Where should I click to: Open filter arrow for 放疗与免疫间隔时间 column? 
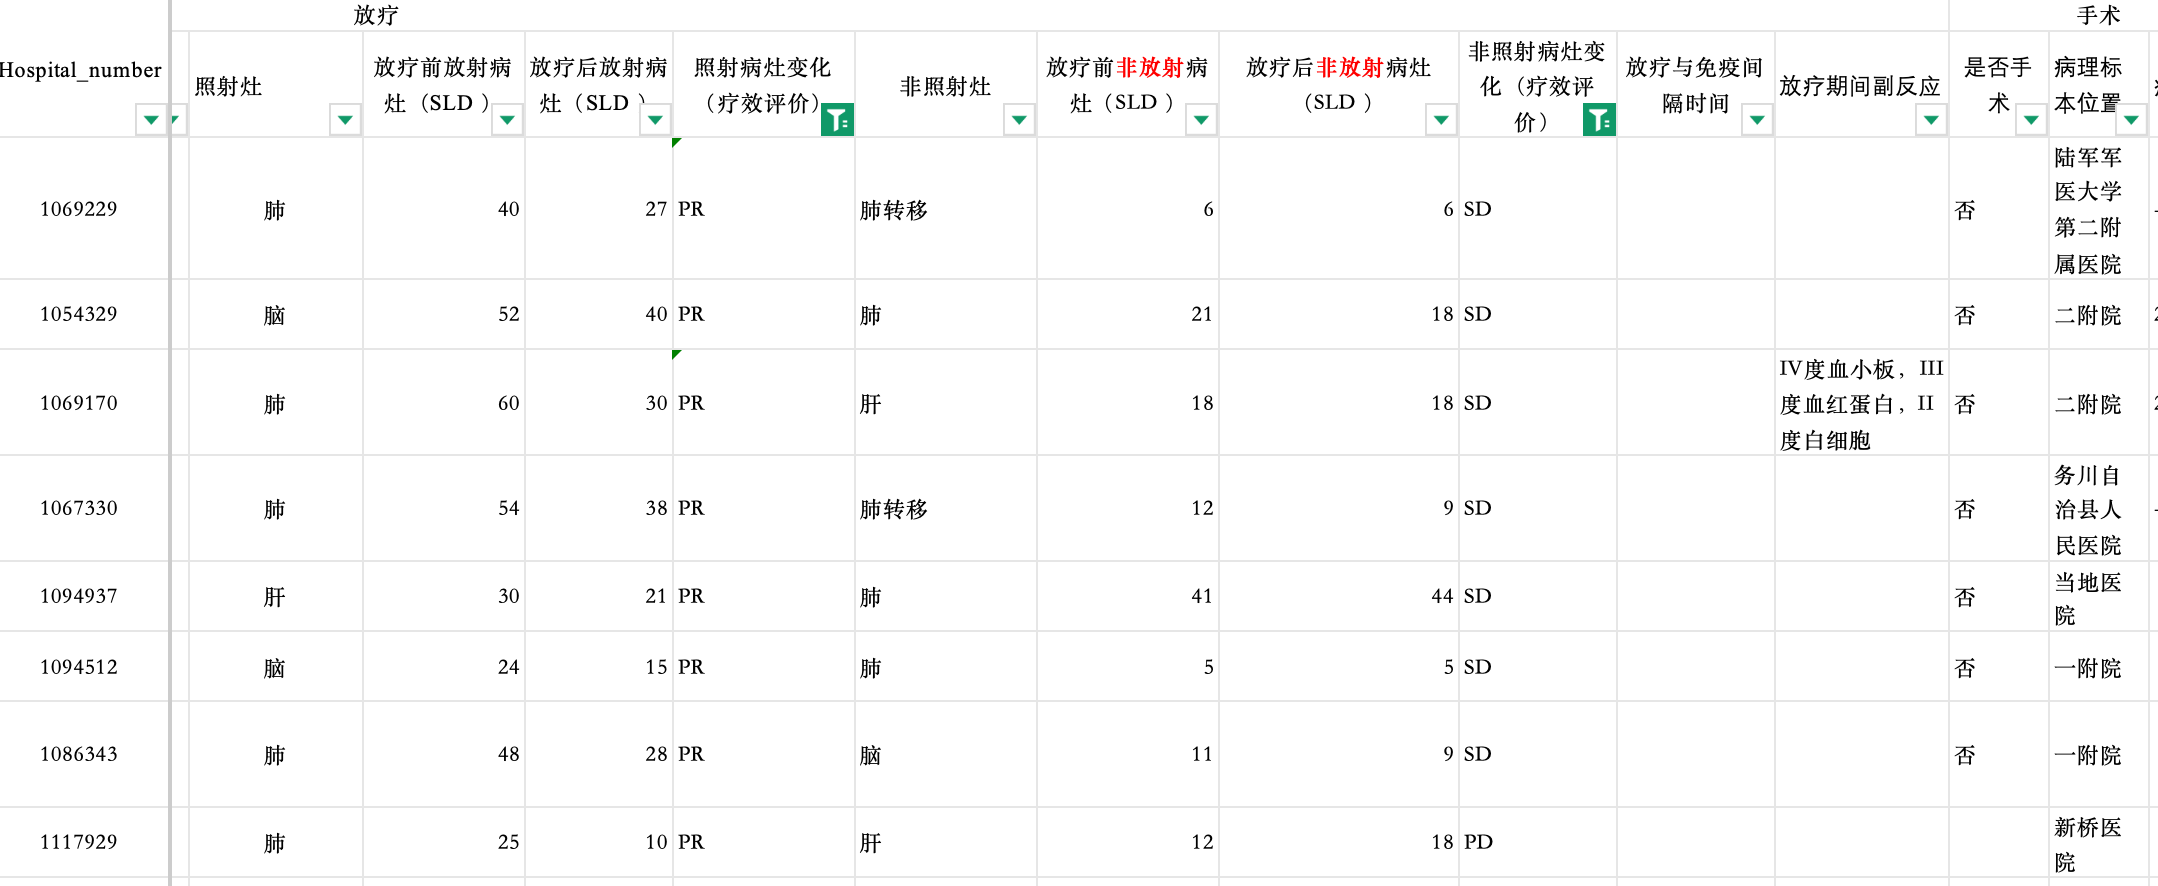click(x=1757, y=120)
